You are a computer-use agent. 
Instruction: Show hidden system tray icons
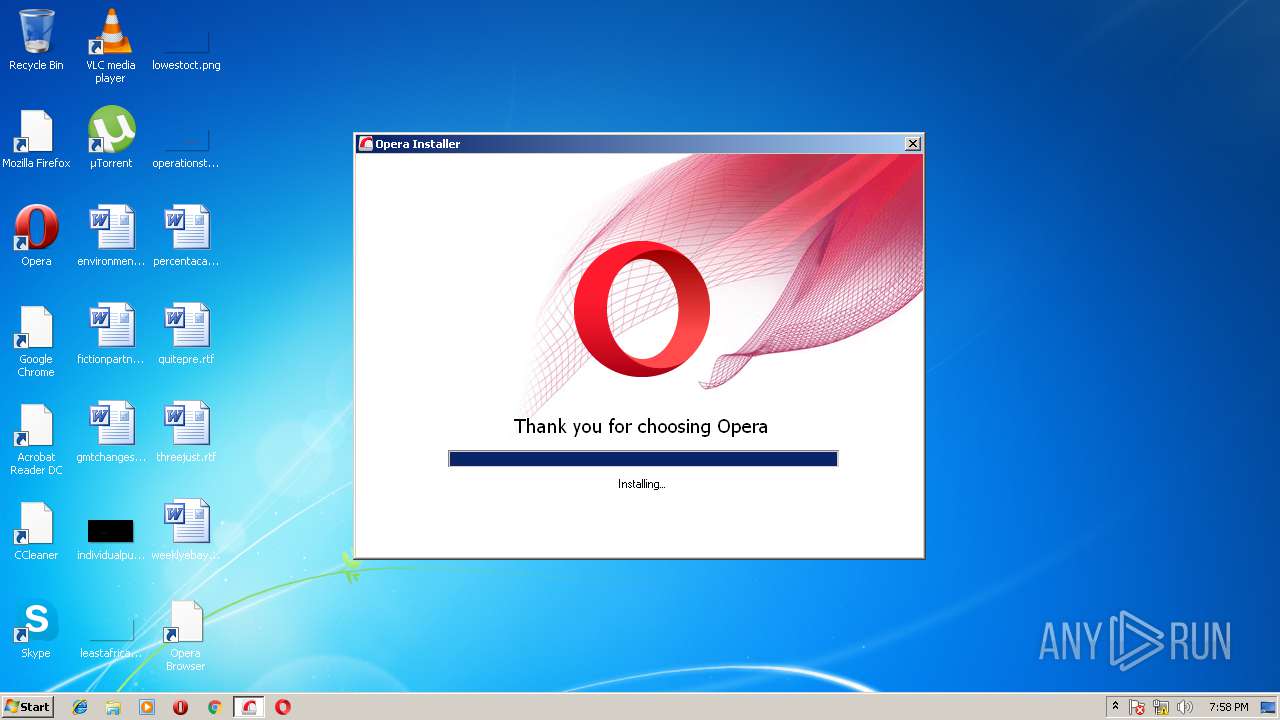(1115, 707)
